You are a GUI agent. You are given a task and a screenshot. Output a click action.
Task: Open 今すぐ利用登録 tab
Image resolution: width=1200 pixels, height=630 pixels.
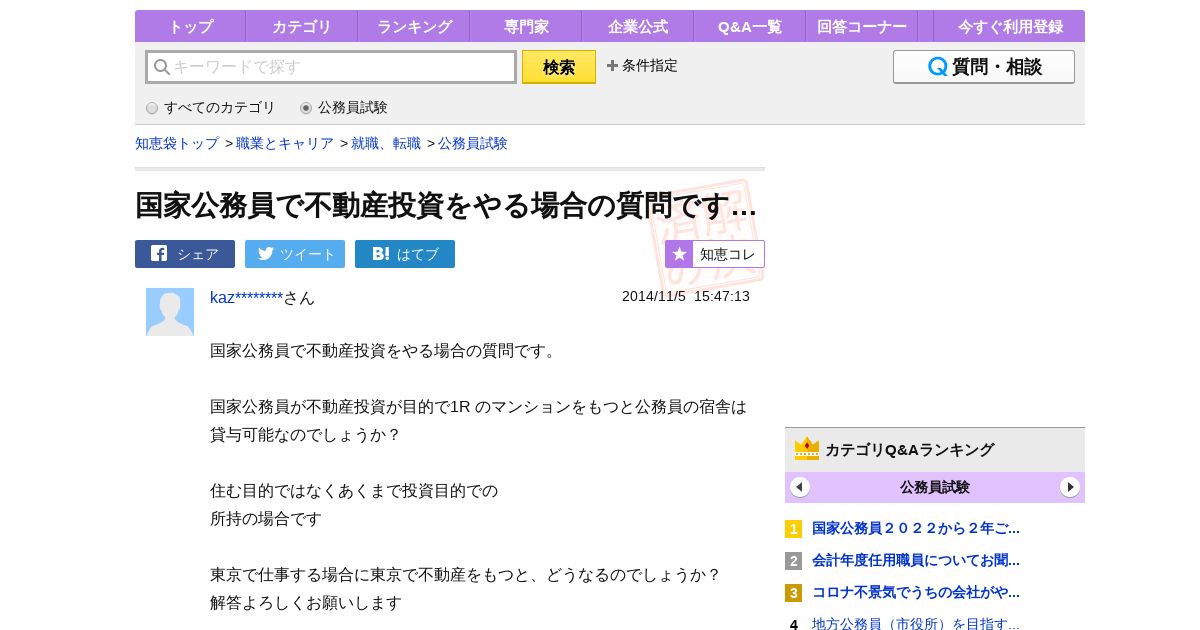1010,27
